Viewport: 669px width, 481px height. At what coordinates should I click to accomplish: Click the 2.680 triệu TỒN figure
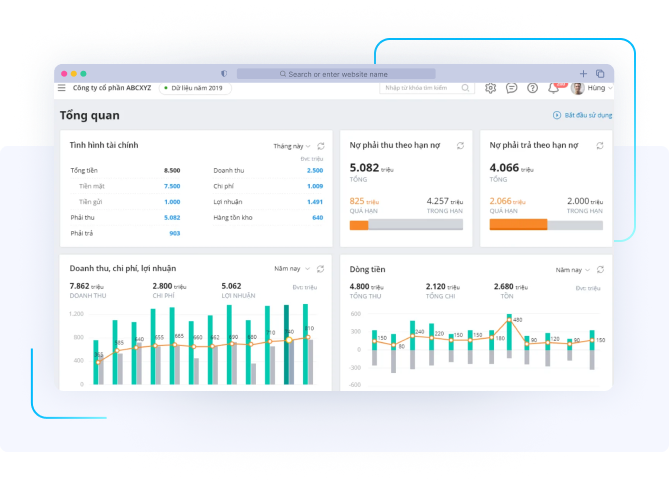click(511, 287)
